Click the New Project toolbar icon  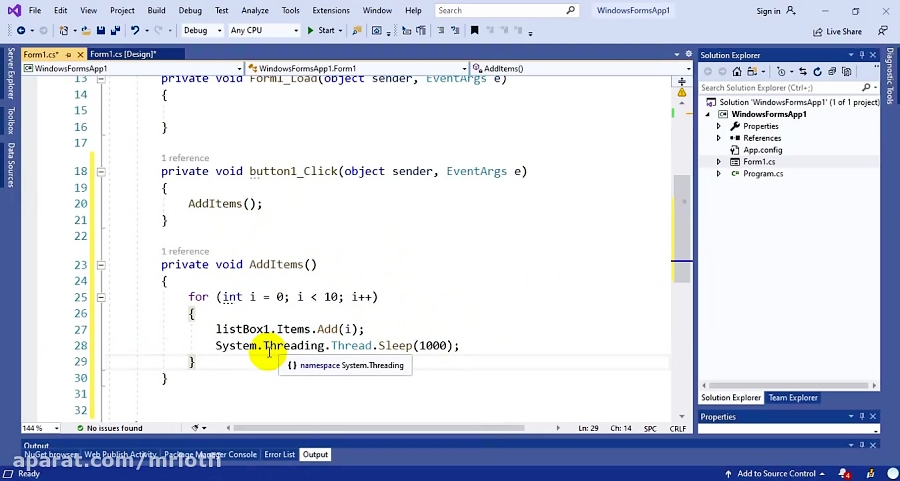tap(64, 30)
